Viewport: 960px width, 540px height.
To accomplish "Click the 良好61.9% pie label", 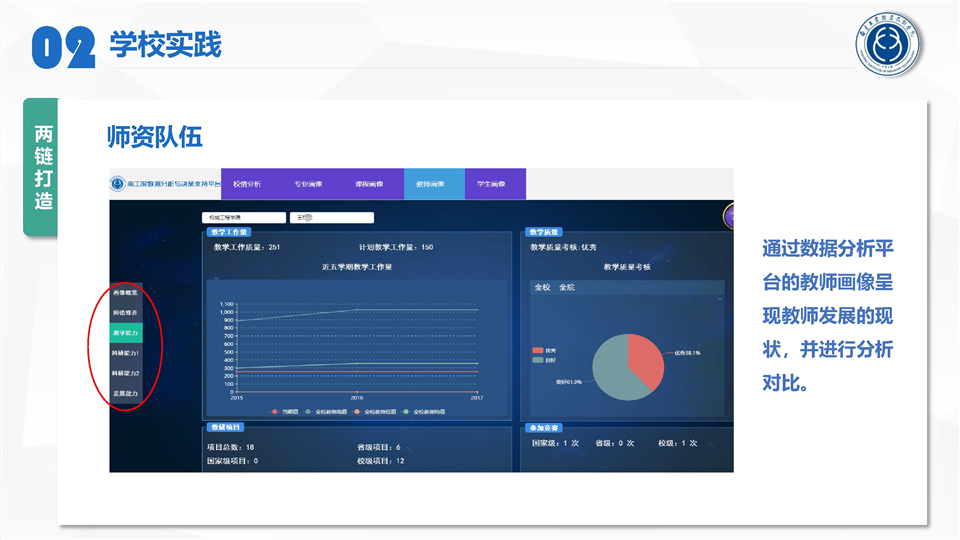I will (x=569, y=382).
